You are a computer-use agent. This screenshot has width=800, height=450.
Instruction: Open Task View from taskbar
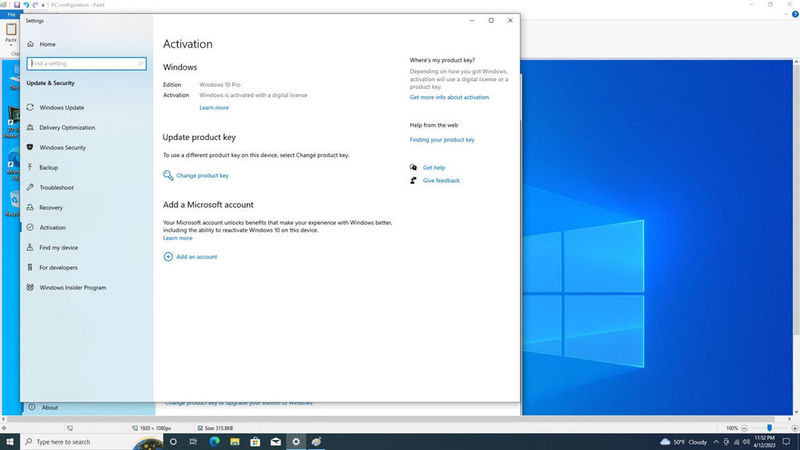coord(193,442)
